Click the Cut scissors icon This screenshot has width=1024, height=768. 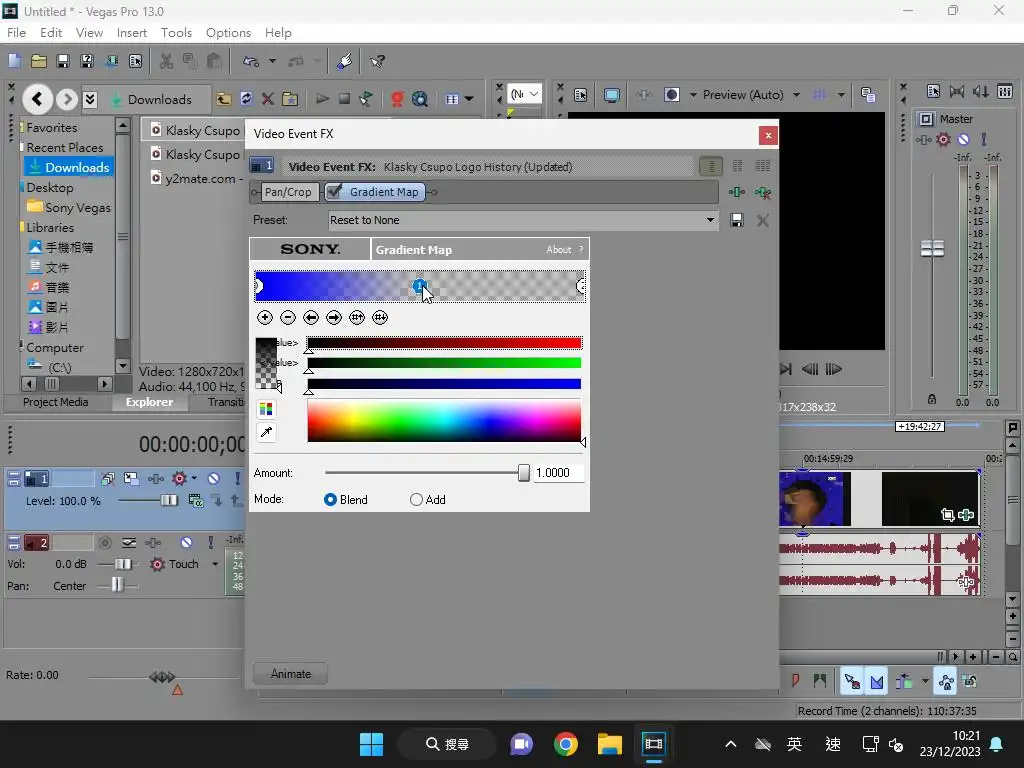167,61
